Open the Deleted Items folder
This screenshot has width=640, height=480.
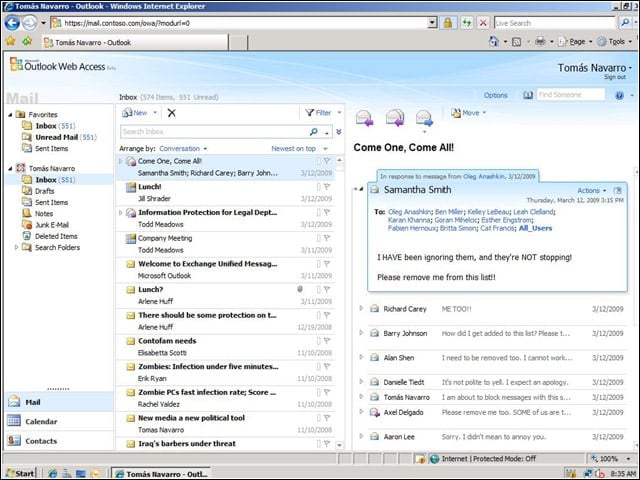click(x=56, y=236)
